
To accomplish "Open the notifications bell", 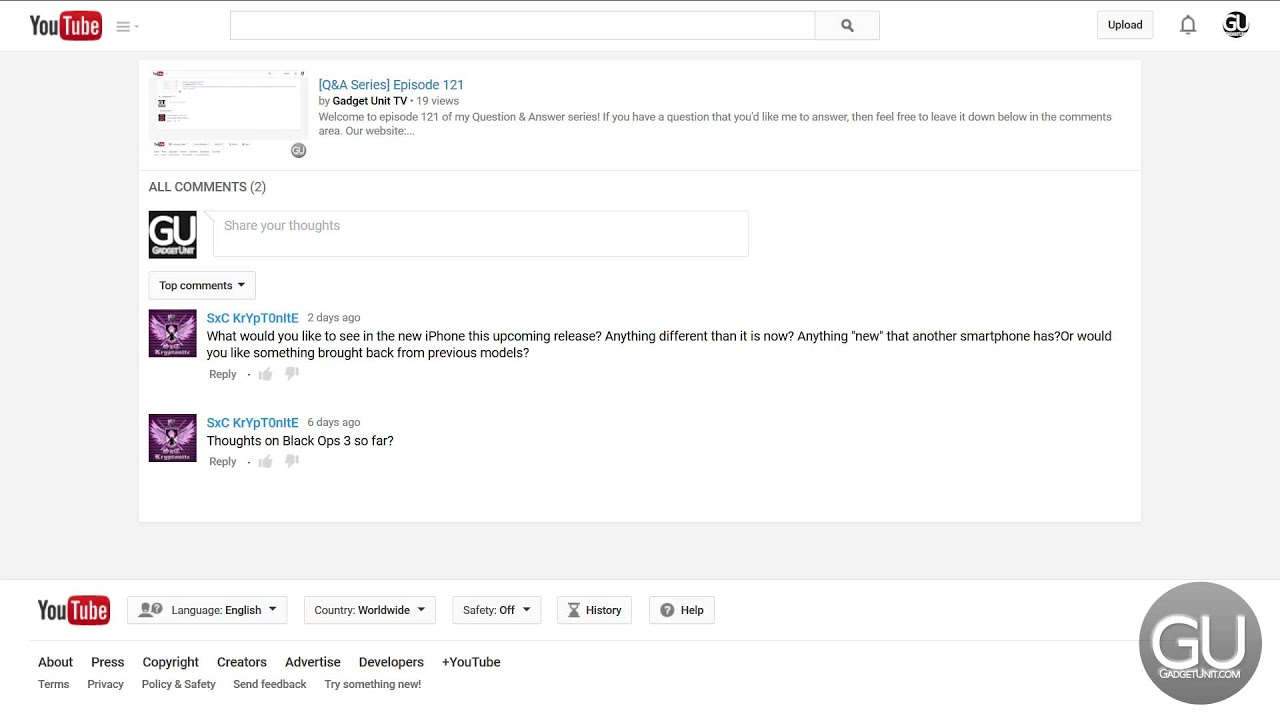I will click(x=1188, y=25).
